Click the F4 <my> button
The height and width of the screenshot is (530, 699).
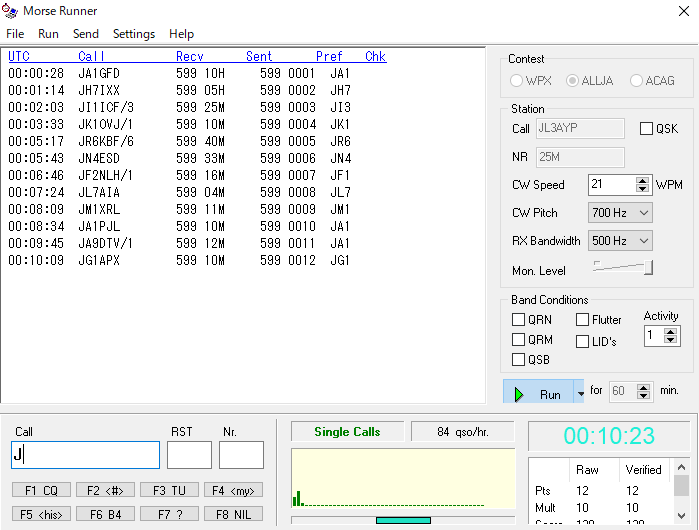pos(233,490)
